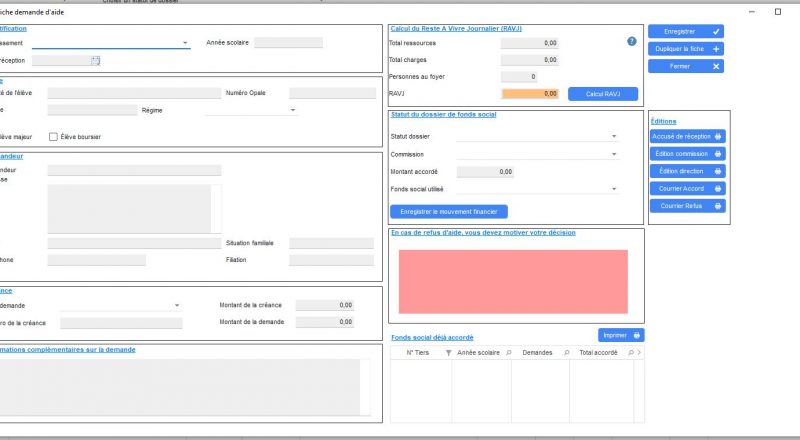Expand the Statut dossier dropdown

[613, 137]
